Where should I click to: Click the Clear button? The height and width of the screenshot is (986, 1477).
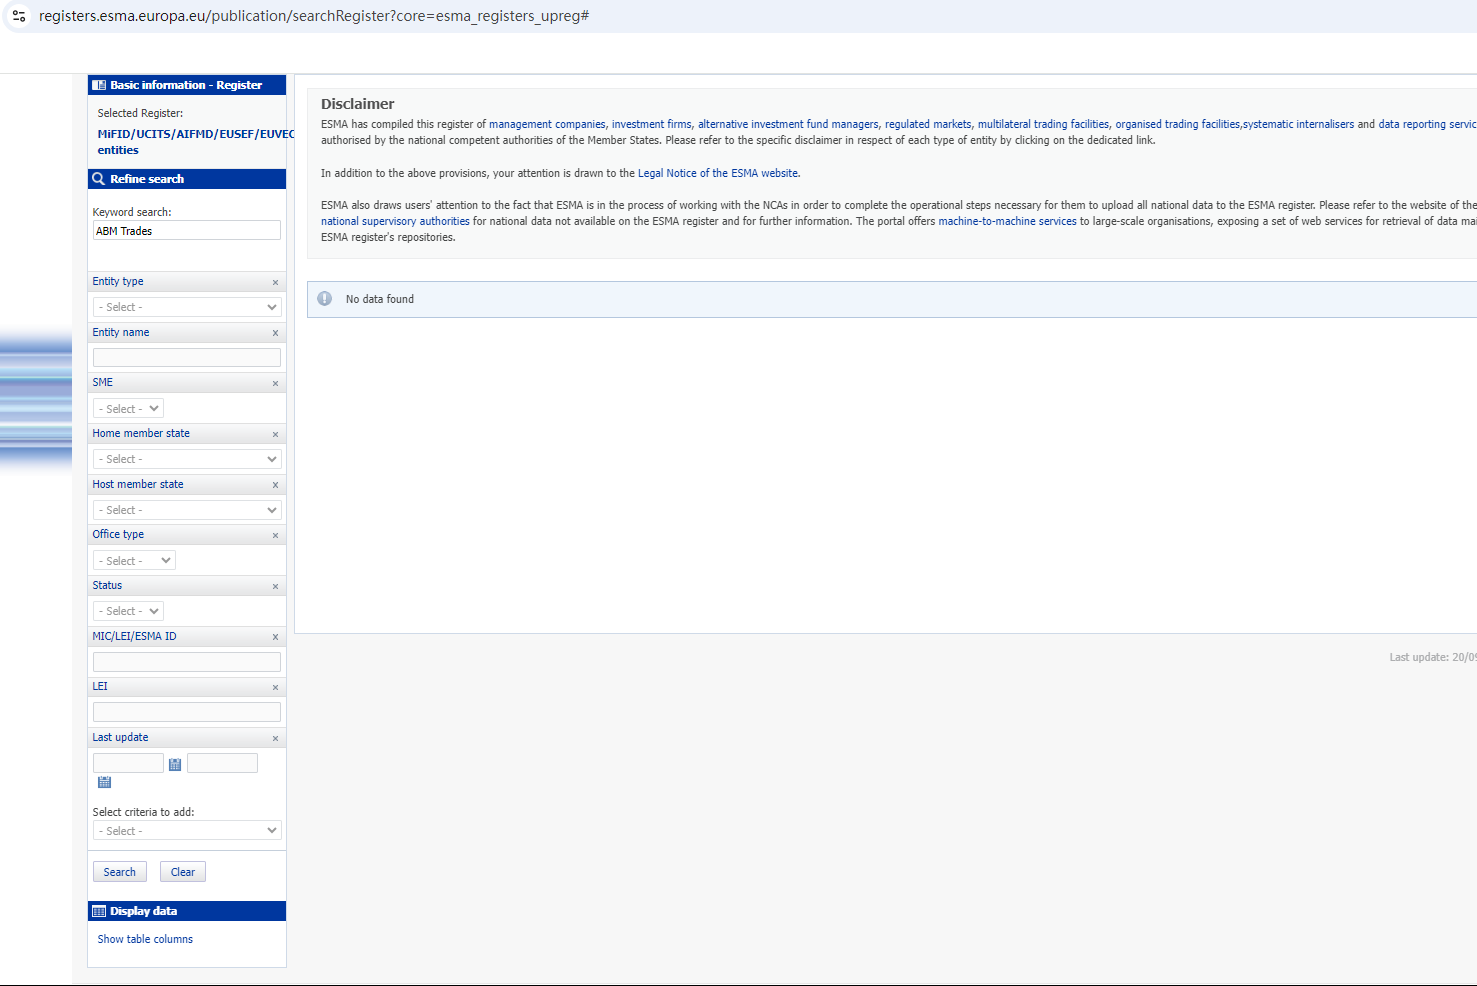pyautogui.click(x=183, y=872)
